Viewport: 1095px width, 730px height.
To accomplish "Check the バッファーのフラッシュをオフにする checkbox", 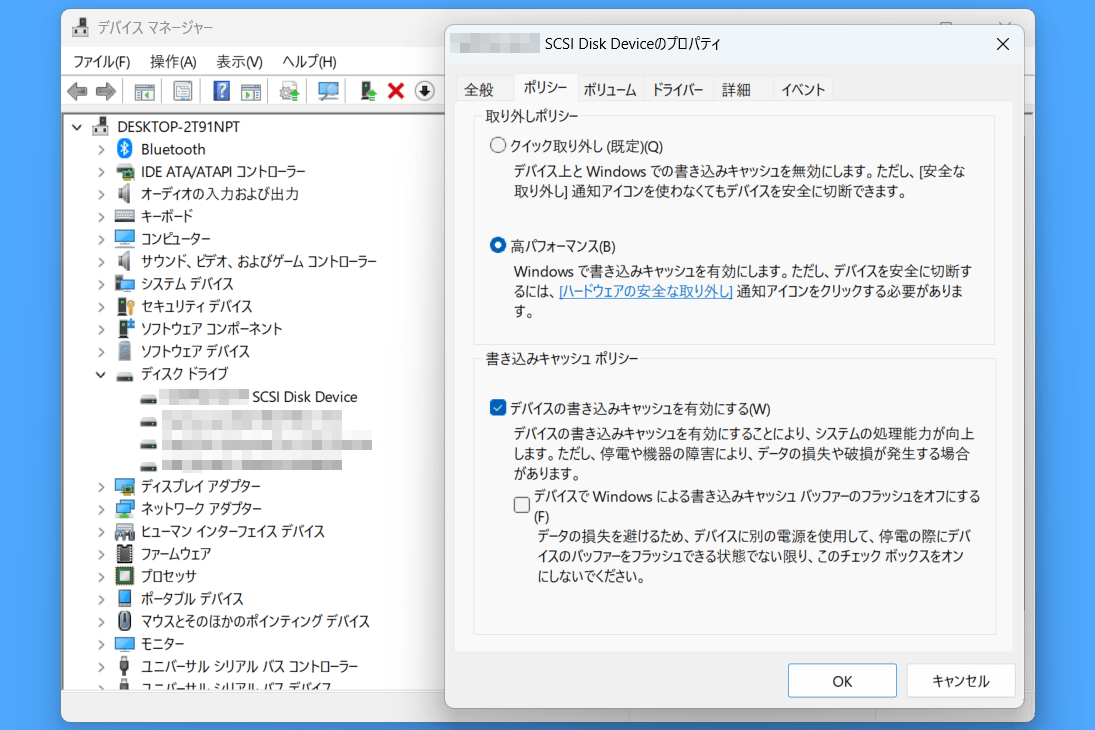I will 522,504.
